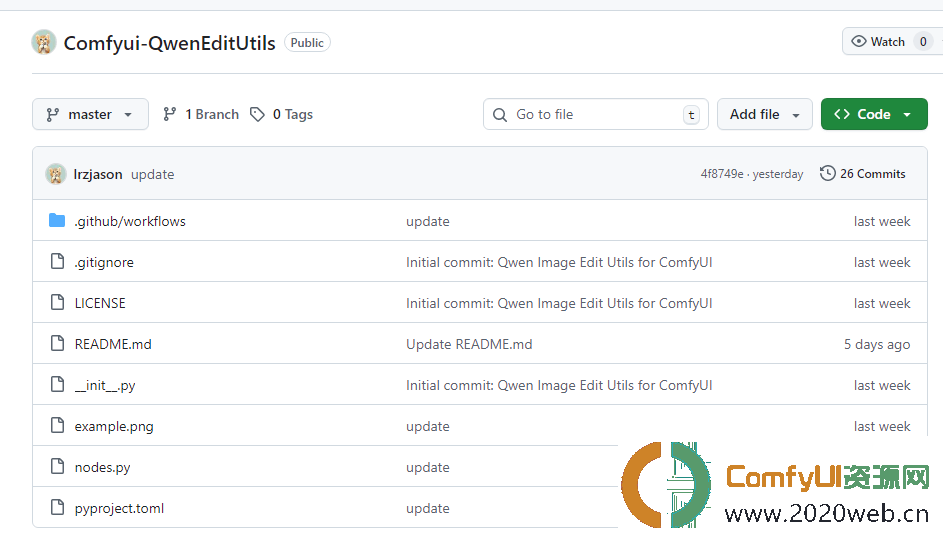The image size is (943, 539).
Task: Open 'update' commit message for example.png
Action: 428,427
